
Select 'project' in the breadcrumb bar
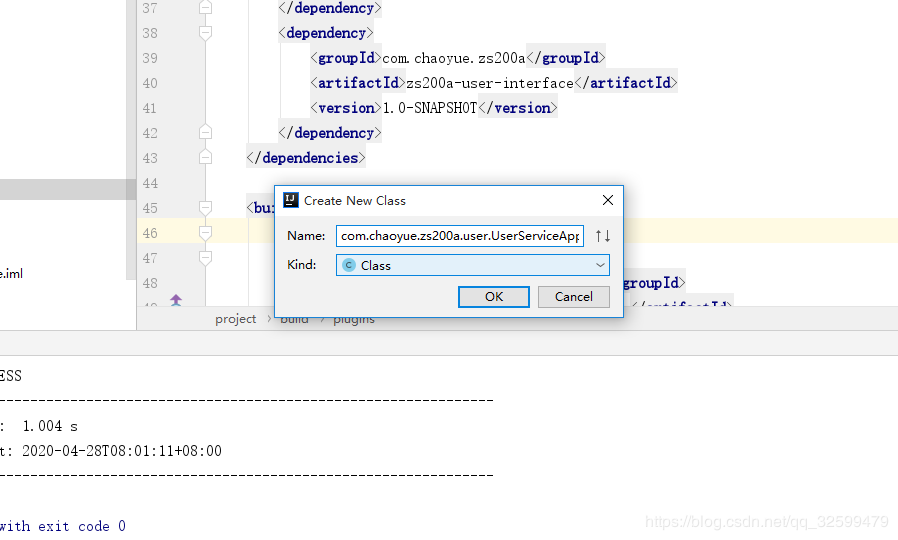[235, 319]
